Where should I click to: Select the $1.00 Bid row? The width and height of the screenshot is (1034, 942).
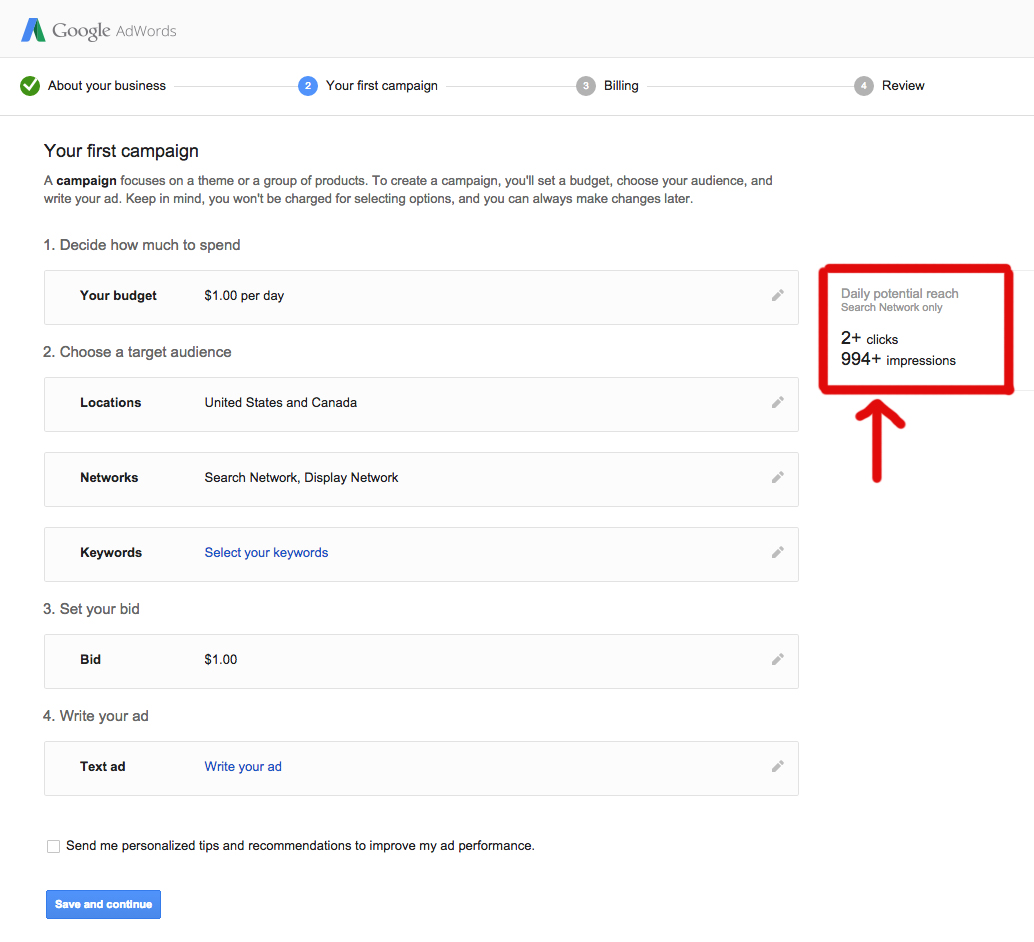(x=420, y=659)
